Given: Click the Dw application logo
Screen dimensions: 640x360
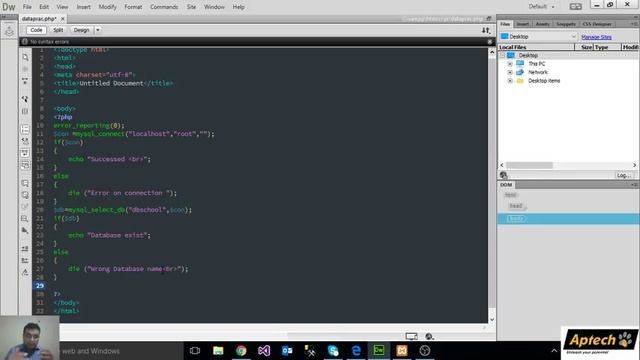Looking at the screenshot, I should pyautogui.click(x=9, y=7).
